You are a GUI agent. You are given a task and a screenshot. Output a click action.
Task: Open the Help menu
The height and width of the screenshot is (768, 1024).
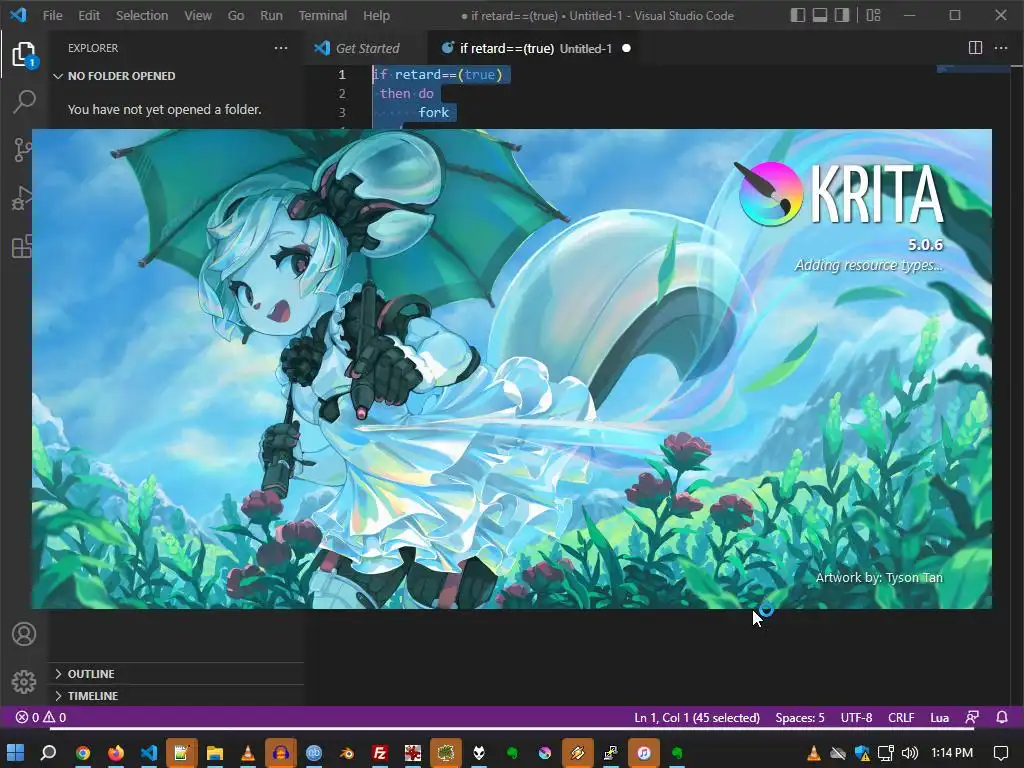376,15
